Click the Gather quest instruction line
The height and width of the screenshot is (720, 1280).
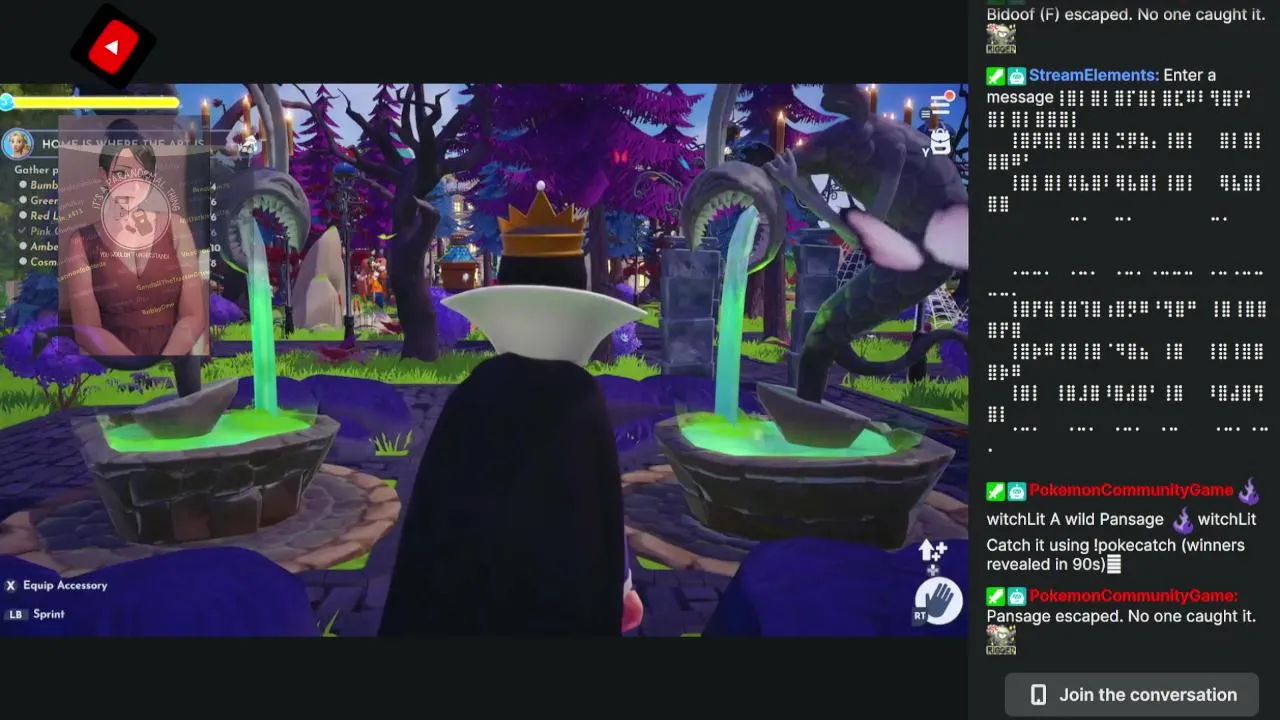[x=35, y=170]
